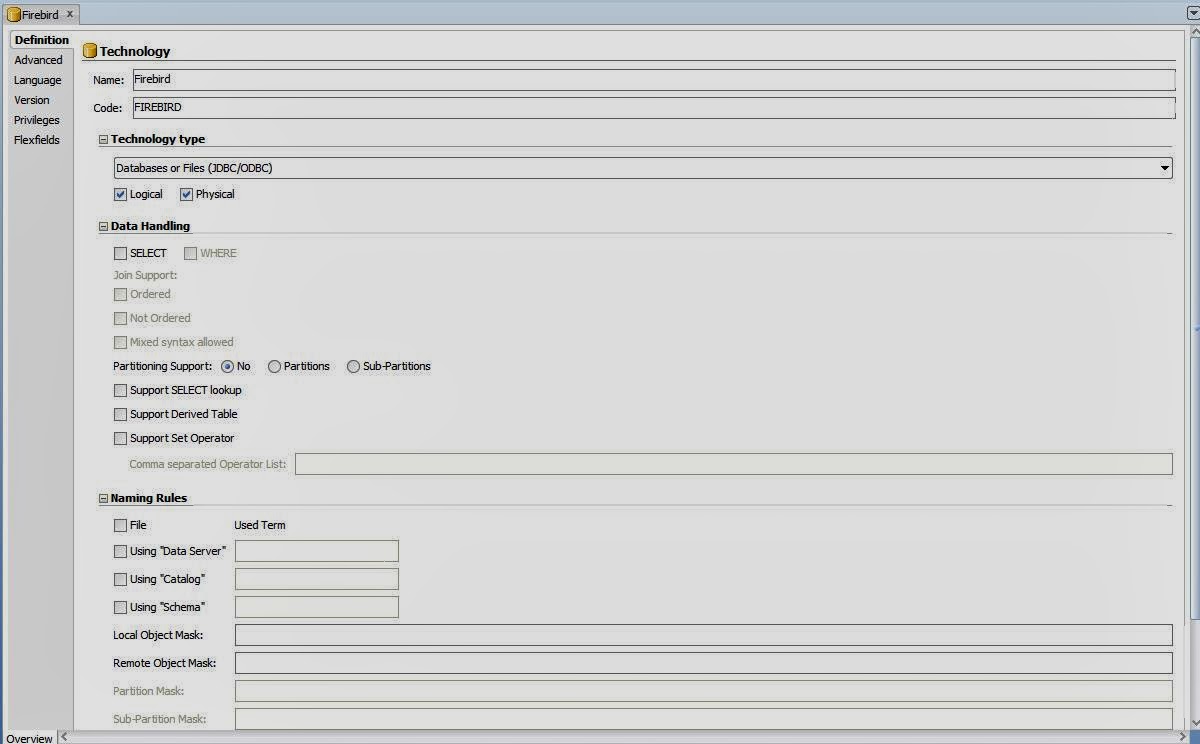Open the Flexfields side tab
This screenshot has width=1200, height=744.
[36, 140]
